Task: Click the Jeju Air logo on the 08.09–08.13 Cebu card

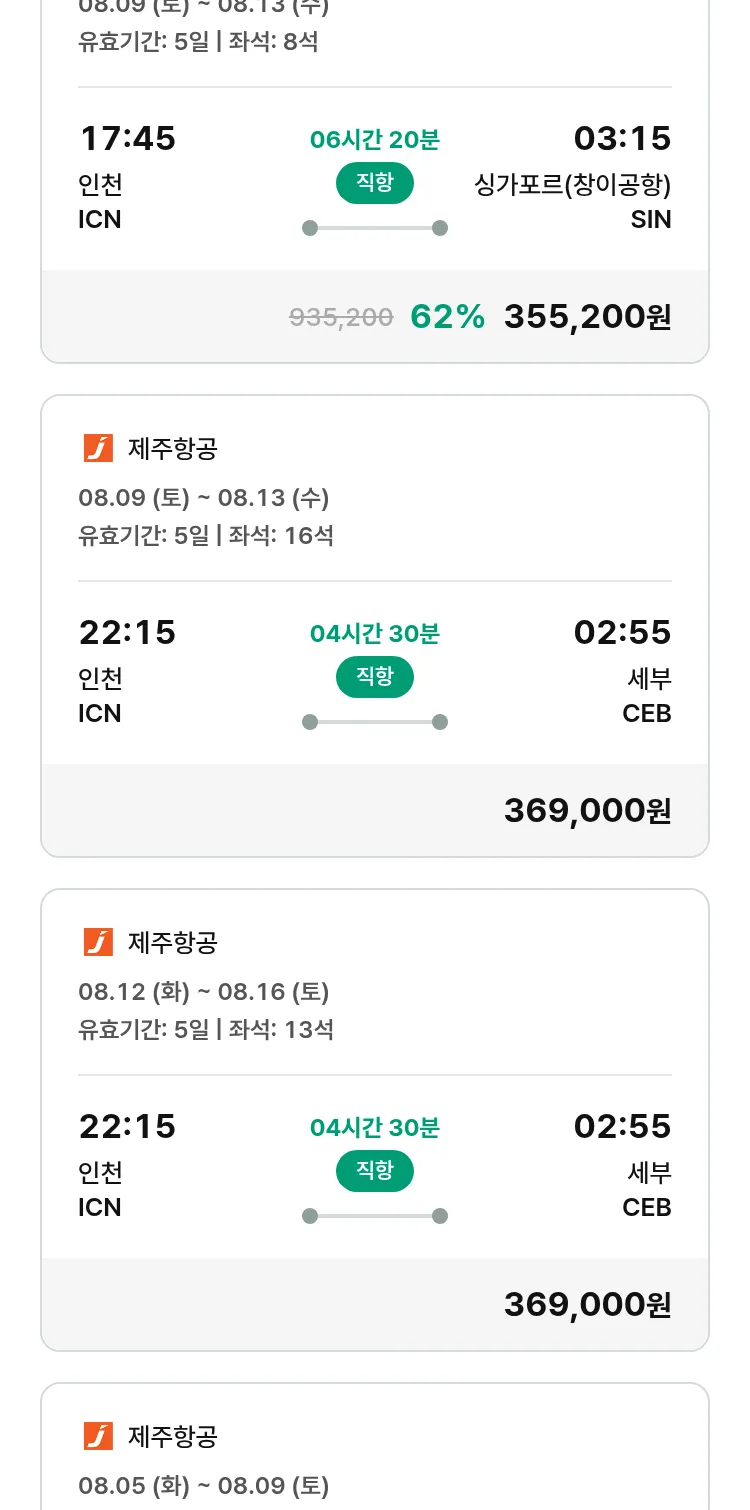Action: pyautogui.click(x=98, y=449)
